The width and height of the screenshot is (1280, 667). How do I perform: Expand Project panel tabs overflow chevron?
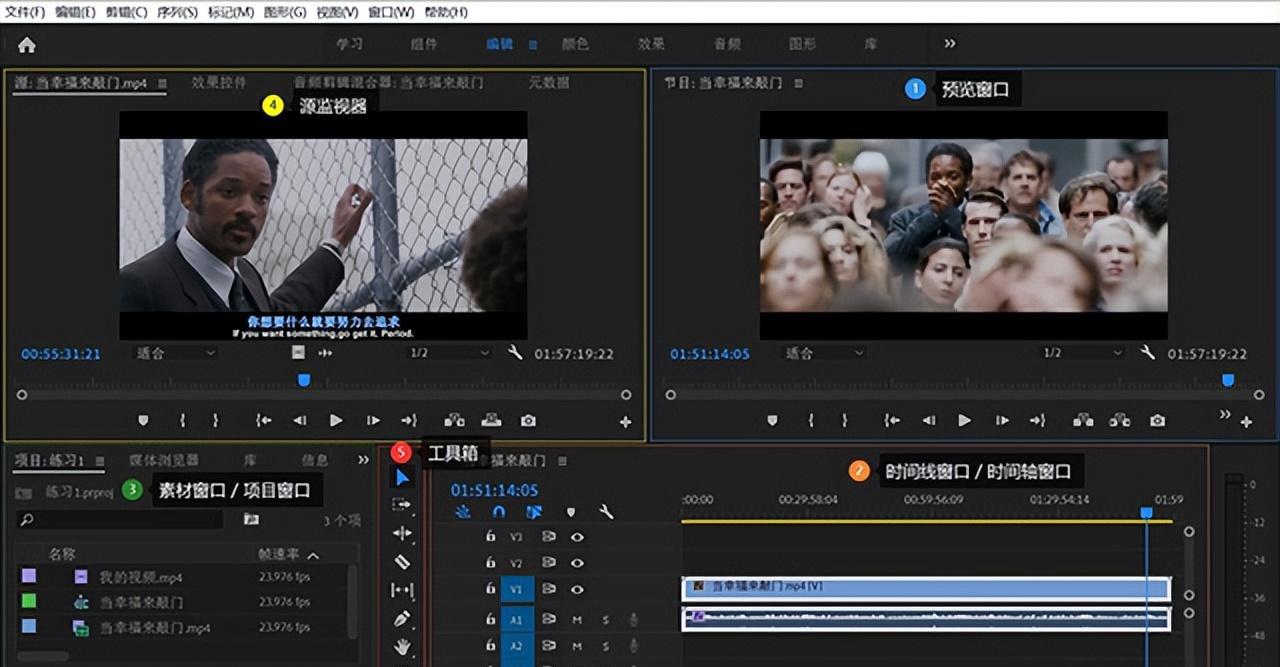tap(363, 460)
